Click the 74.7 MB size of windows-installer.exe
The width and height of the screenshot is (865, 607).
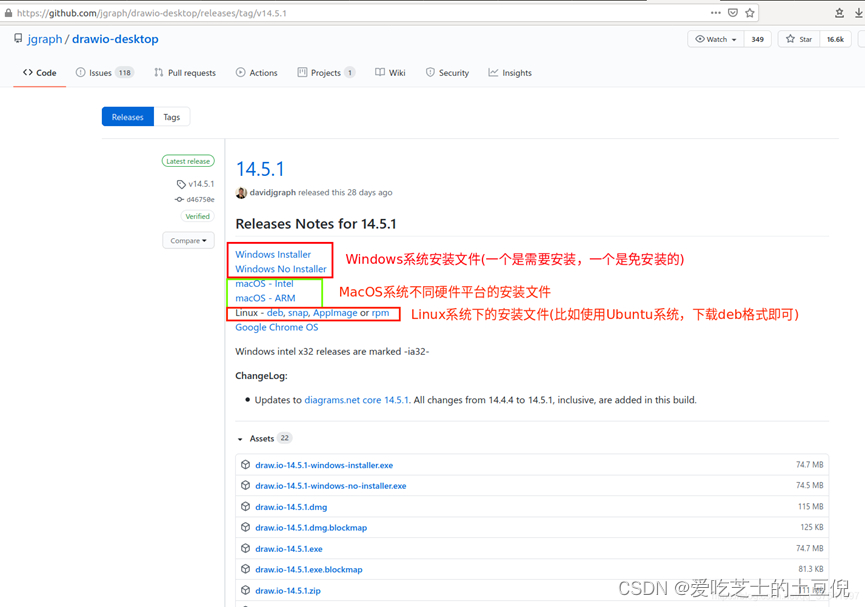[809, 465]
